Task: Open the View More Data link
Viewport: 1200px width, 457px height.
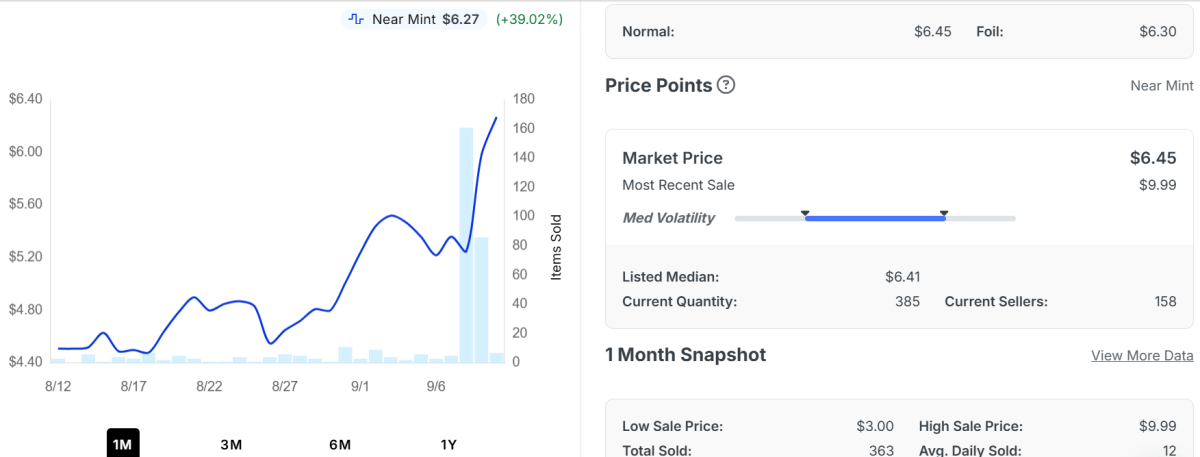Action: point(1142,355)
